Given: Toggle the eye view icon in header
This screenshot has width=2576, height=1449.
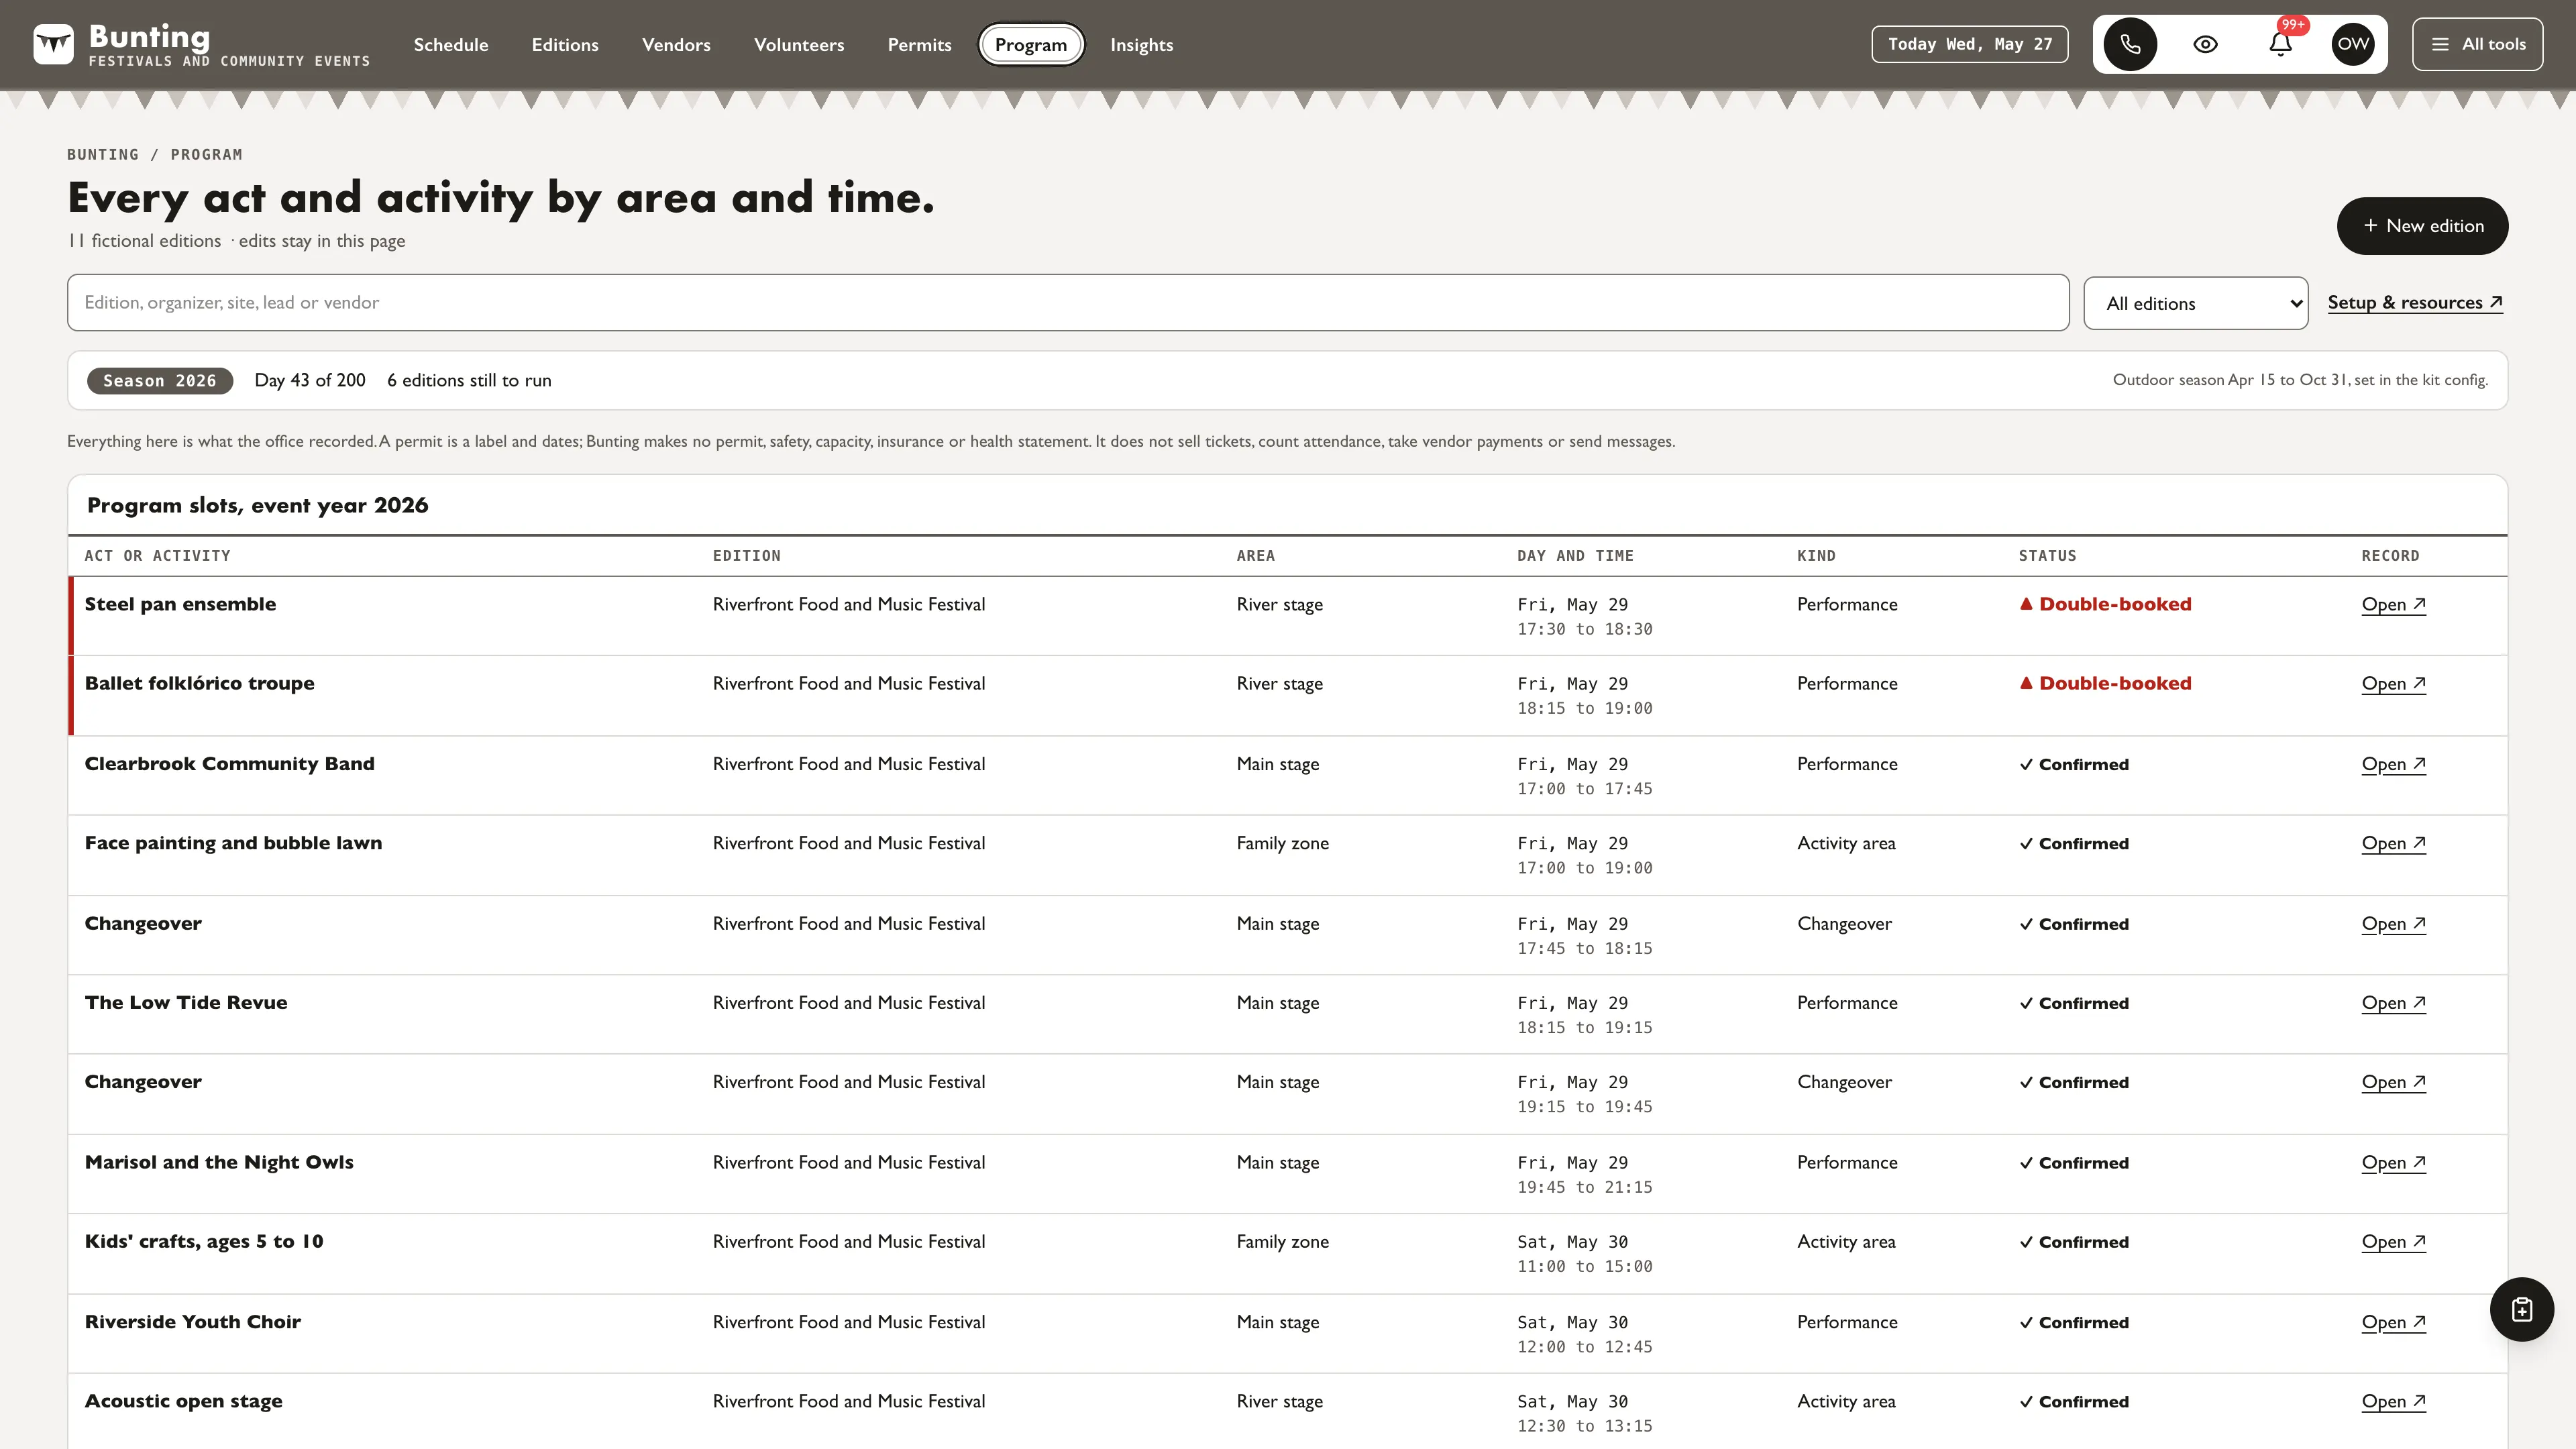Looking at the screenshot, I should click(x=2205, y=44).
